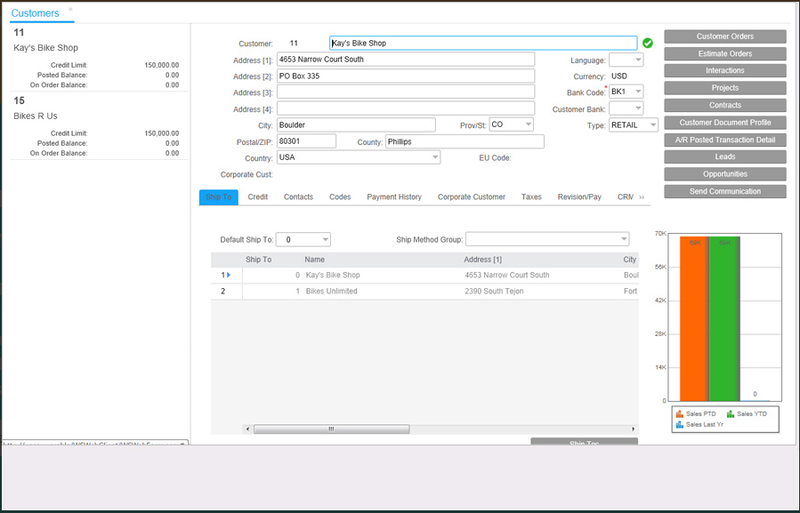
Task: Switch to the Contacts tab
Action: [298, 197]
